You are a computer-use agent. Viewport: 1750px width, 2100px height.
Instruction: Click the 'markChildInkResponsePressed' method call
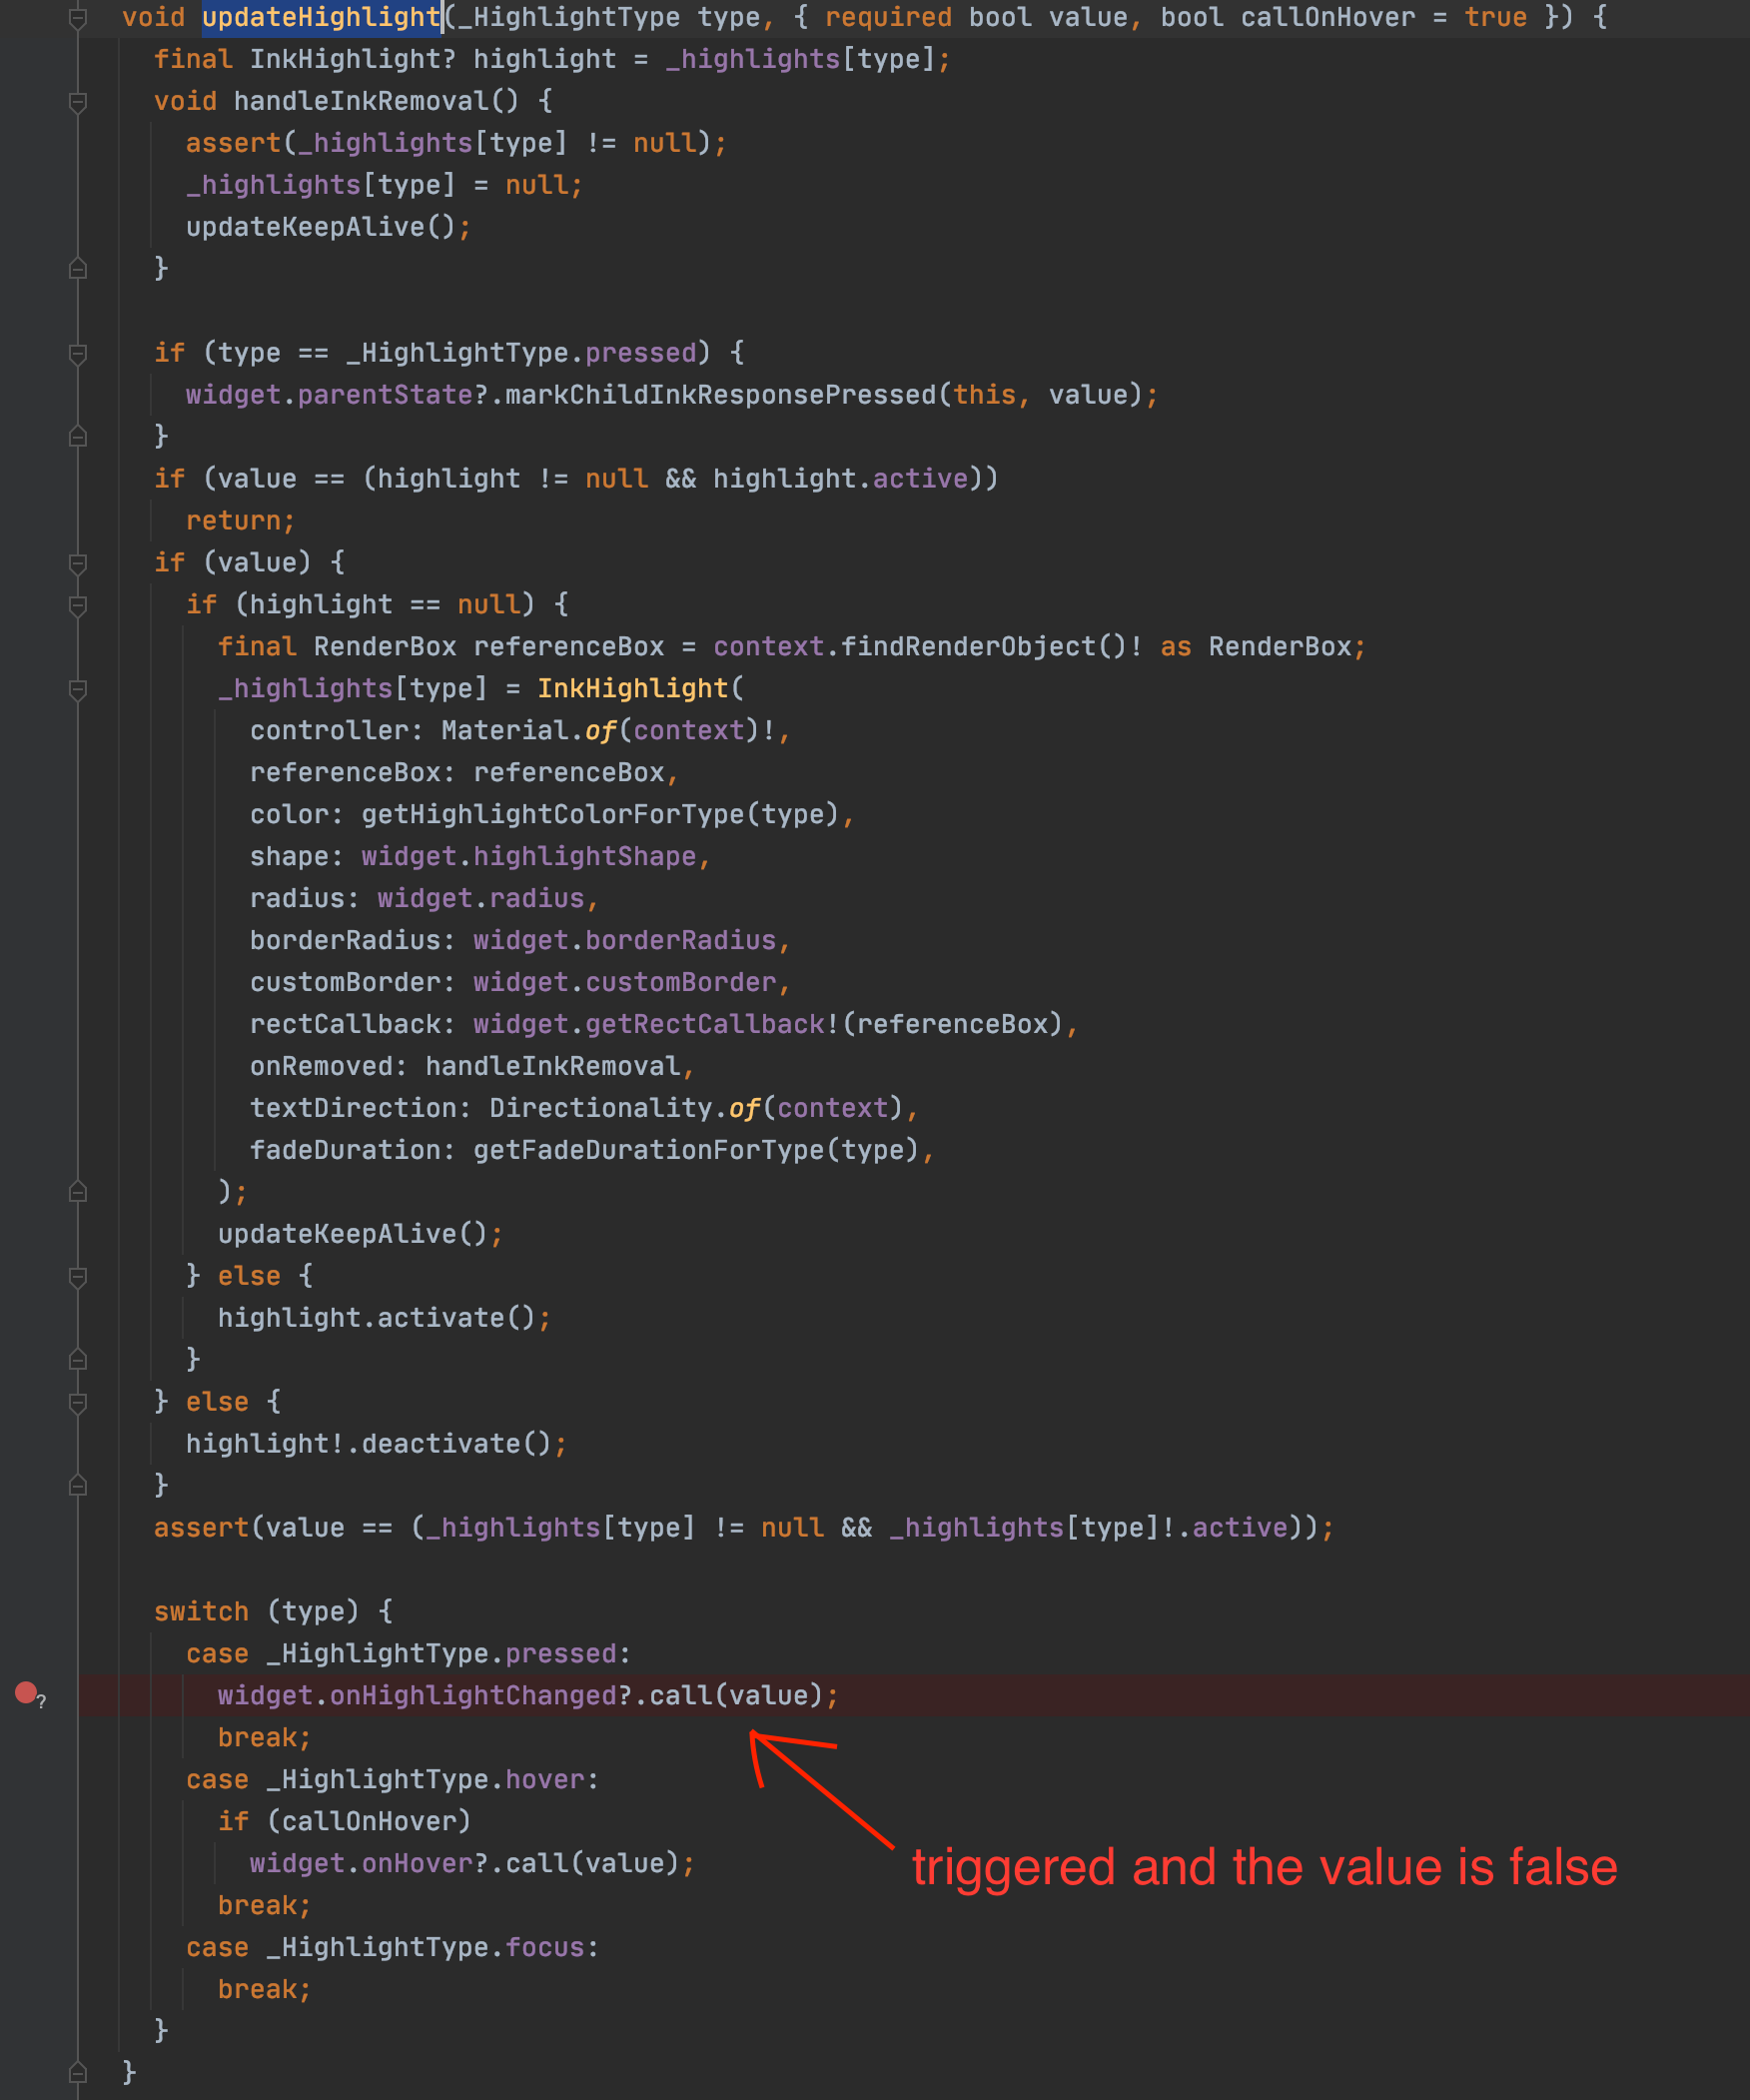[x=720, y=395]
